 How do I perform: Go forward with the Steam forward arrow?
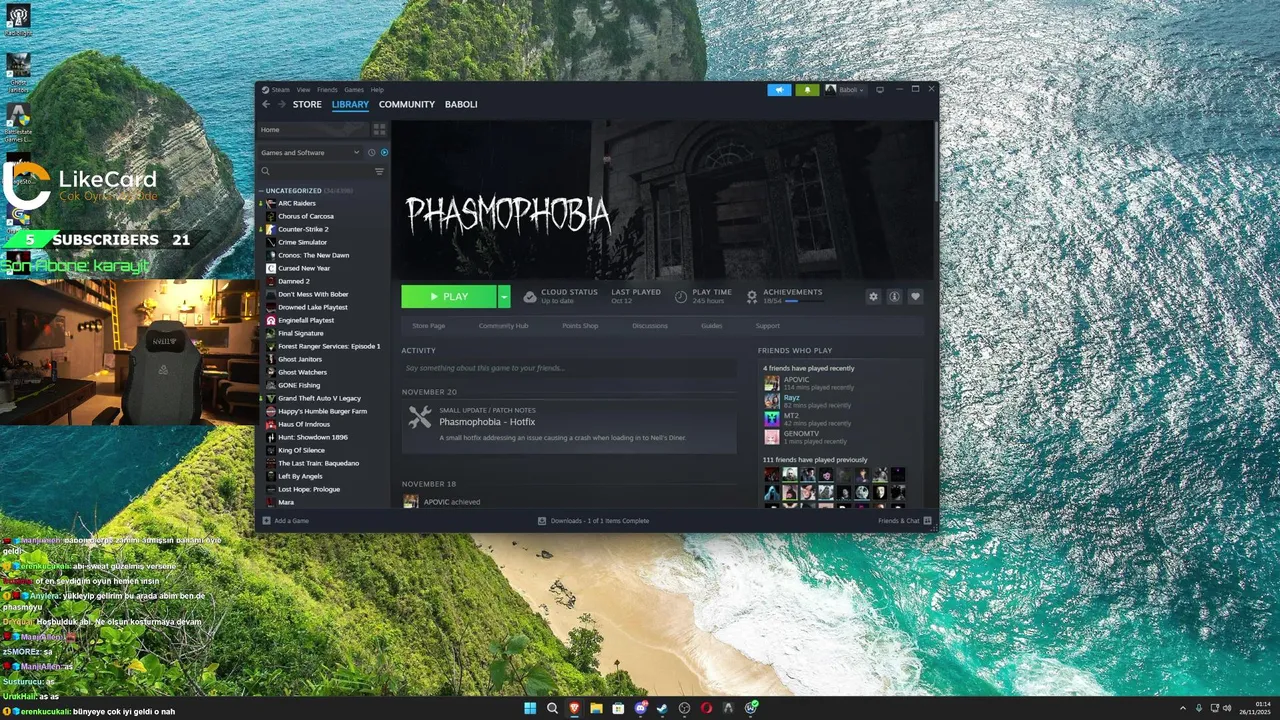(281, 104)
